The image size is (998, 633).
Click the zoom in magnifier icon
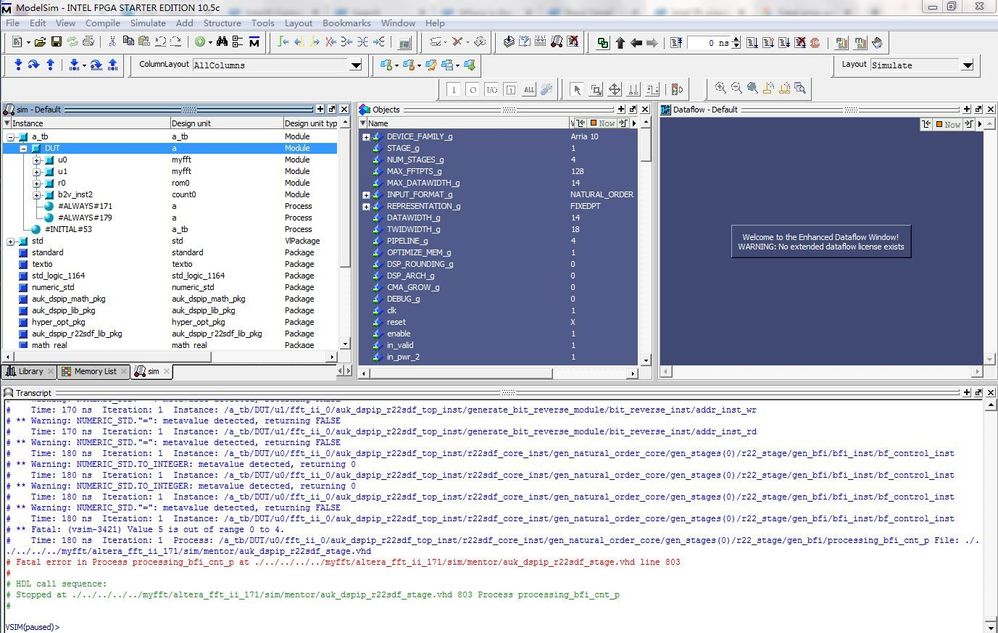(x=720, y=89)
